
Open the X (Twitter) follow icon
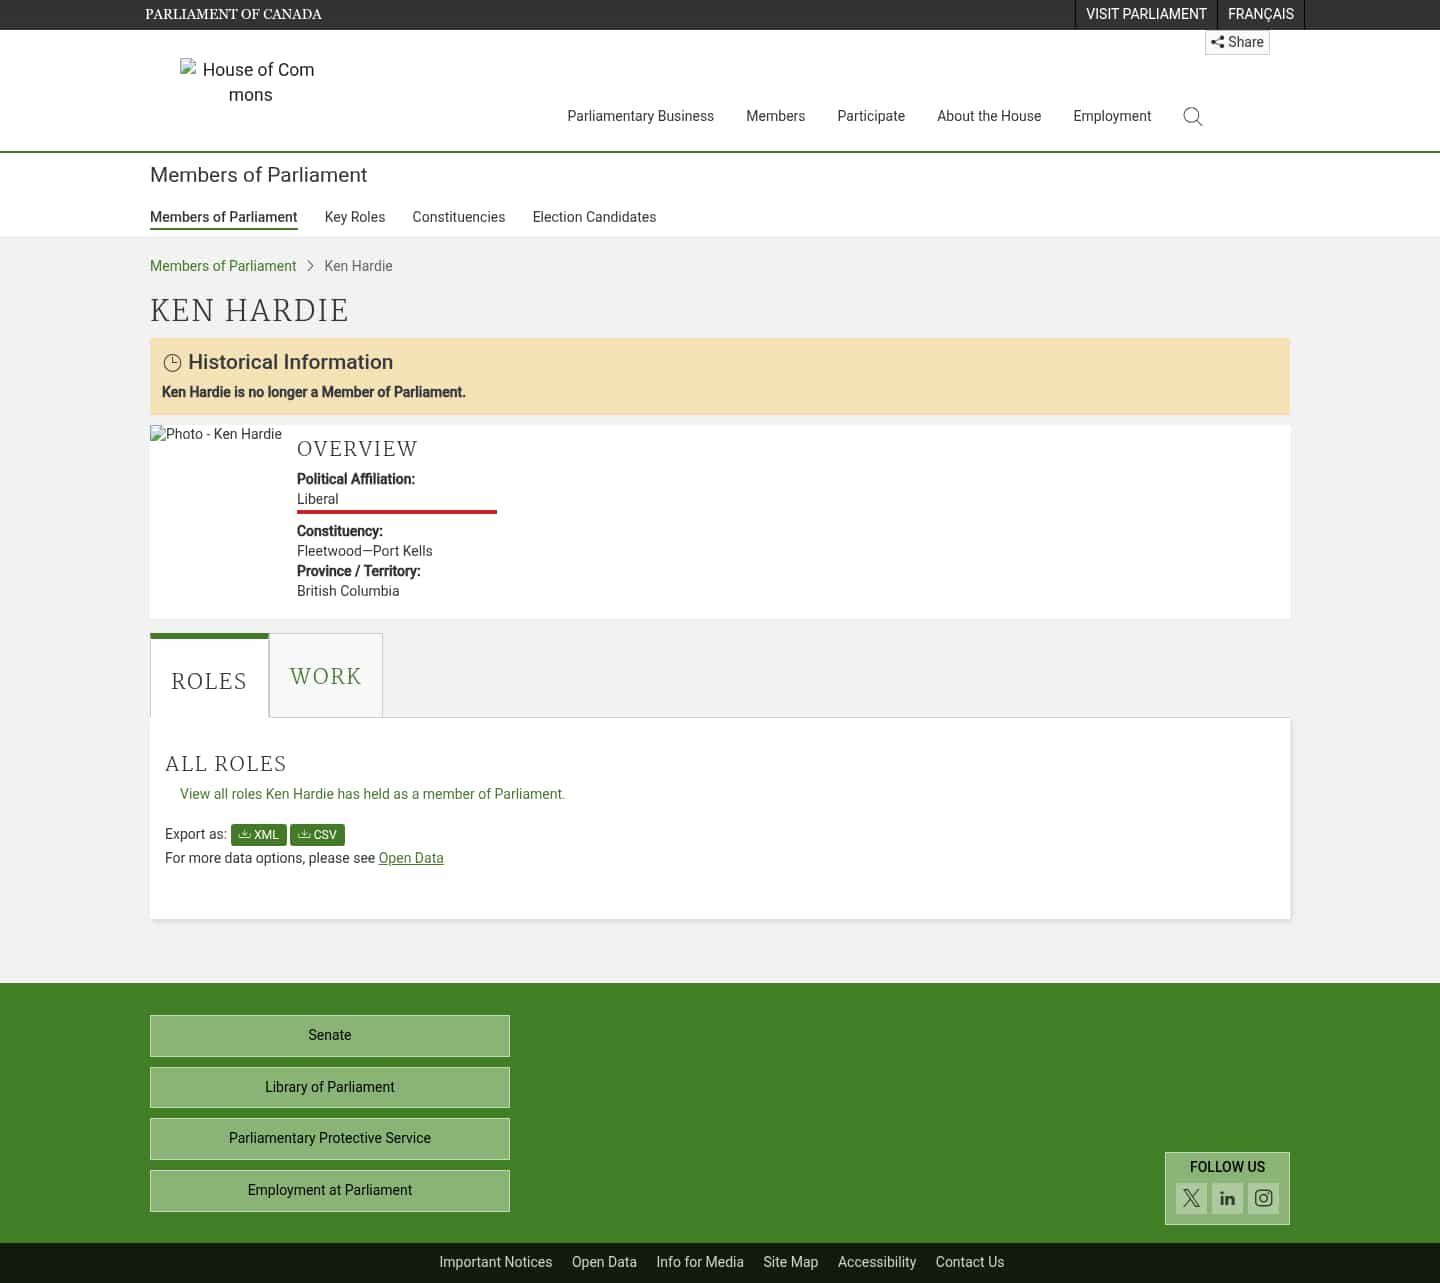(x=1191, y=1198)
